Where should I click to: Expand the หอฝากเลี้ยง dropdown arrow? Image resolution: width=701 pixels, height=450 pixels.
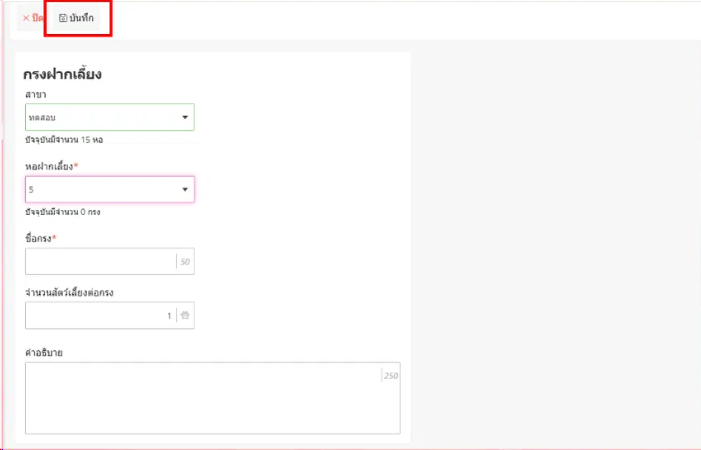coord(185,190)
